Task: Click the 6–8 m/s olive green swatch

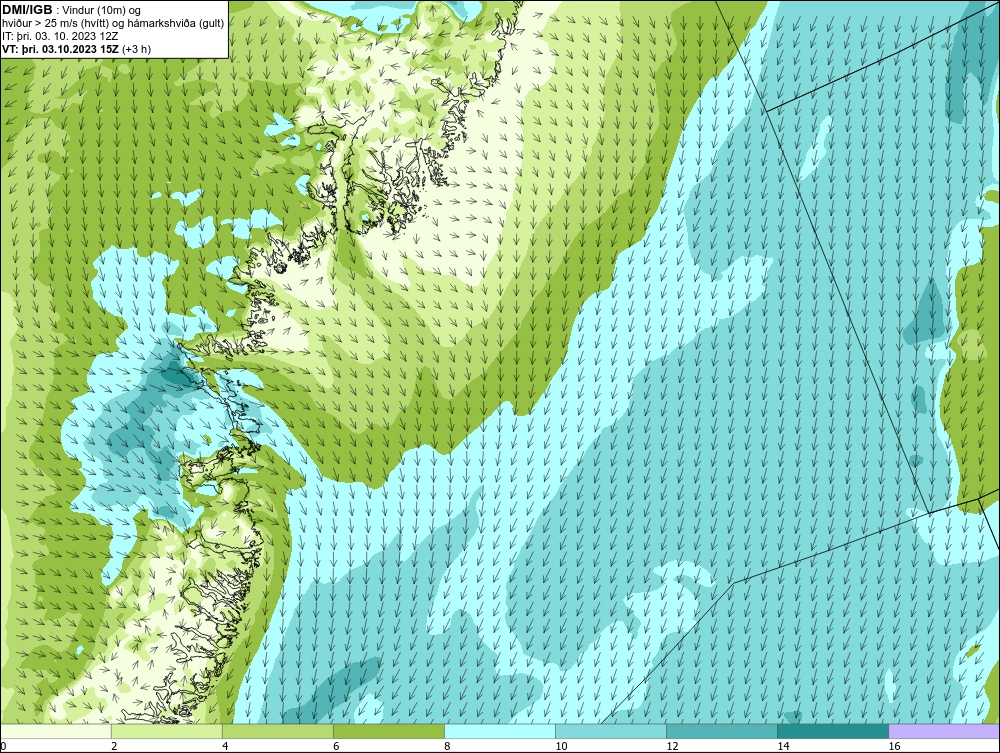Action: (388, 731)
